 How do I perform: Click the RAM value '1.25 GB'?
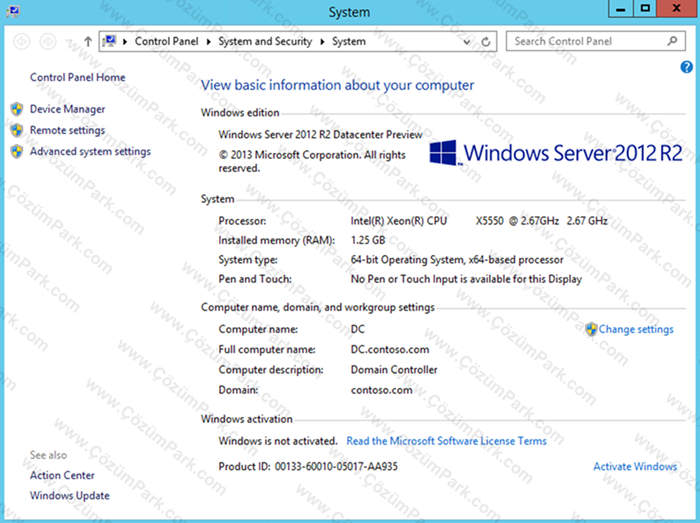(368, 241)
